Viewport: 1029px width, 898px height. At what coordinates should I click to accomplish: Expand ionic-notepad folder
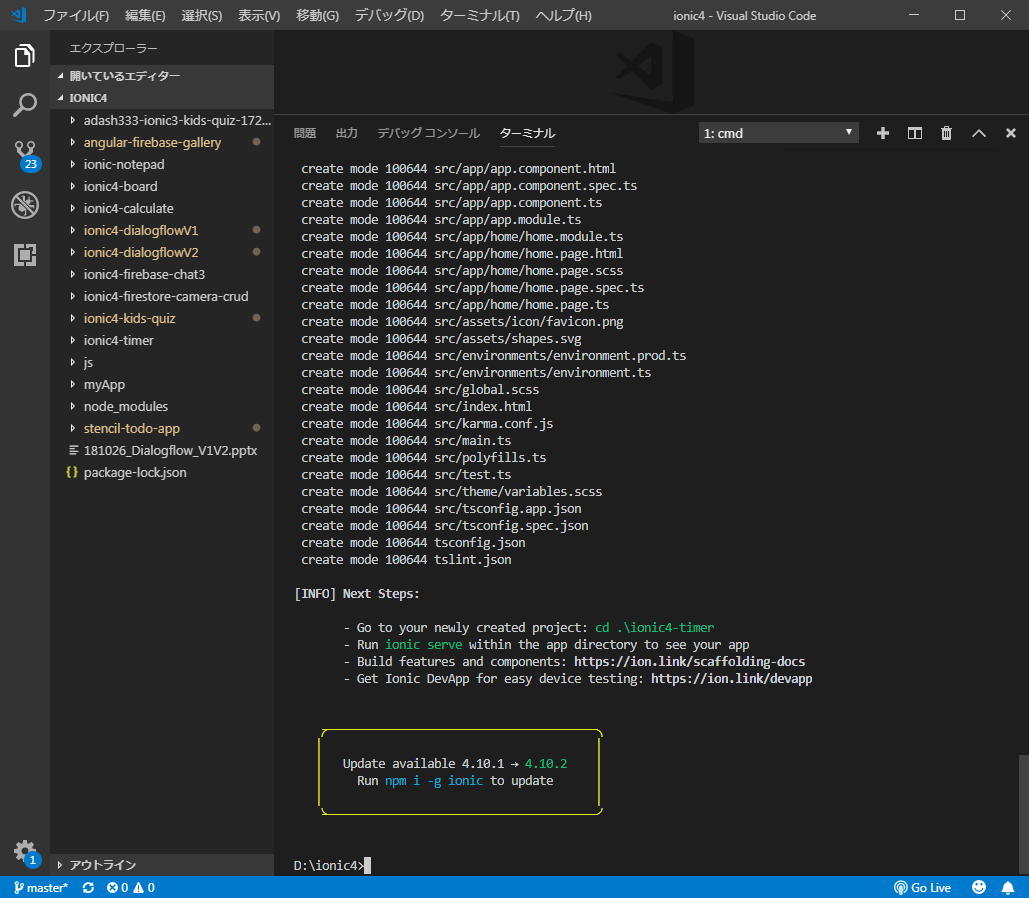(x=162, y=164)
